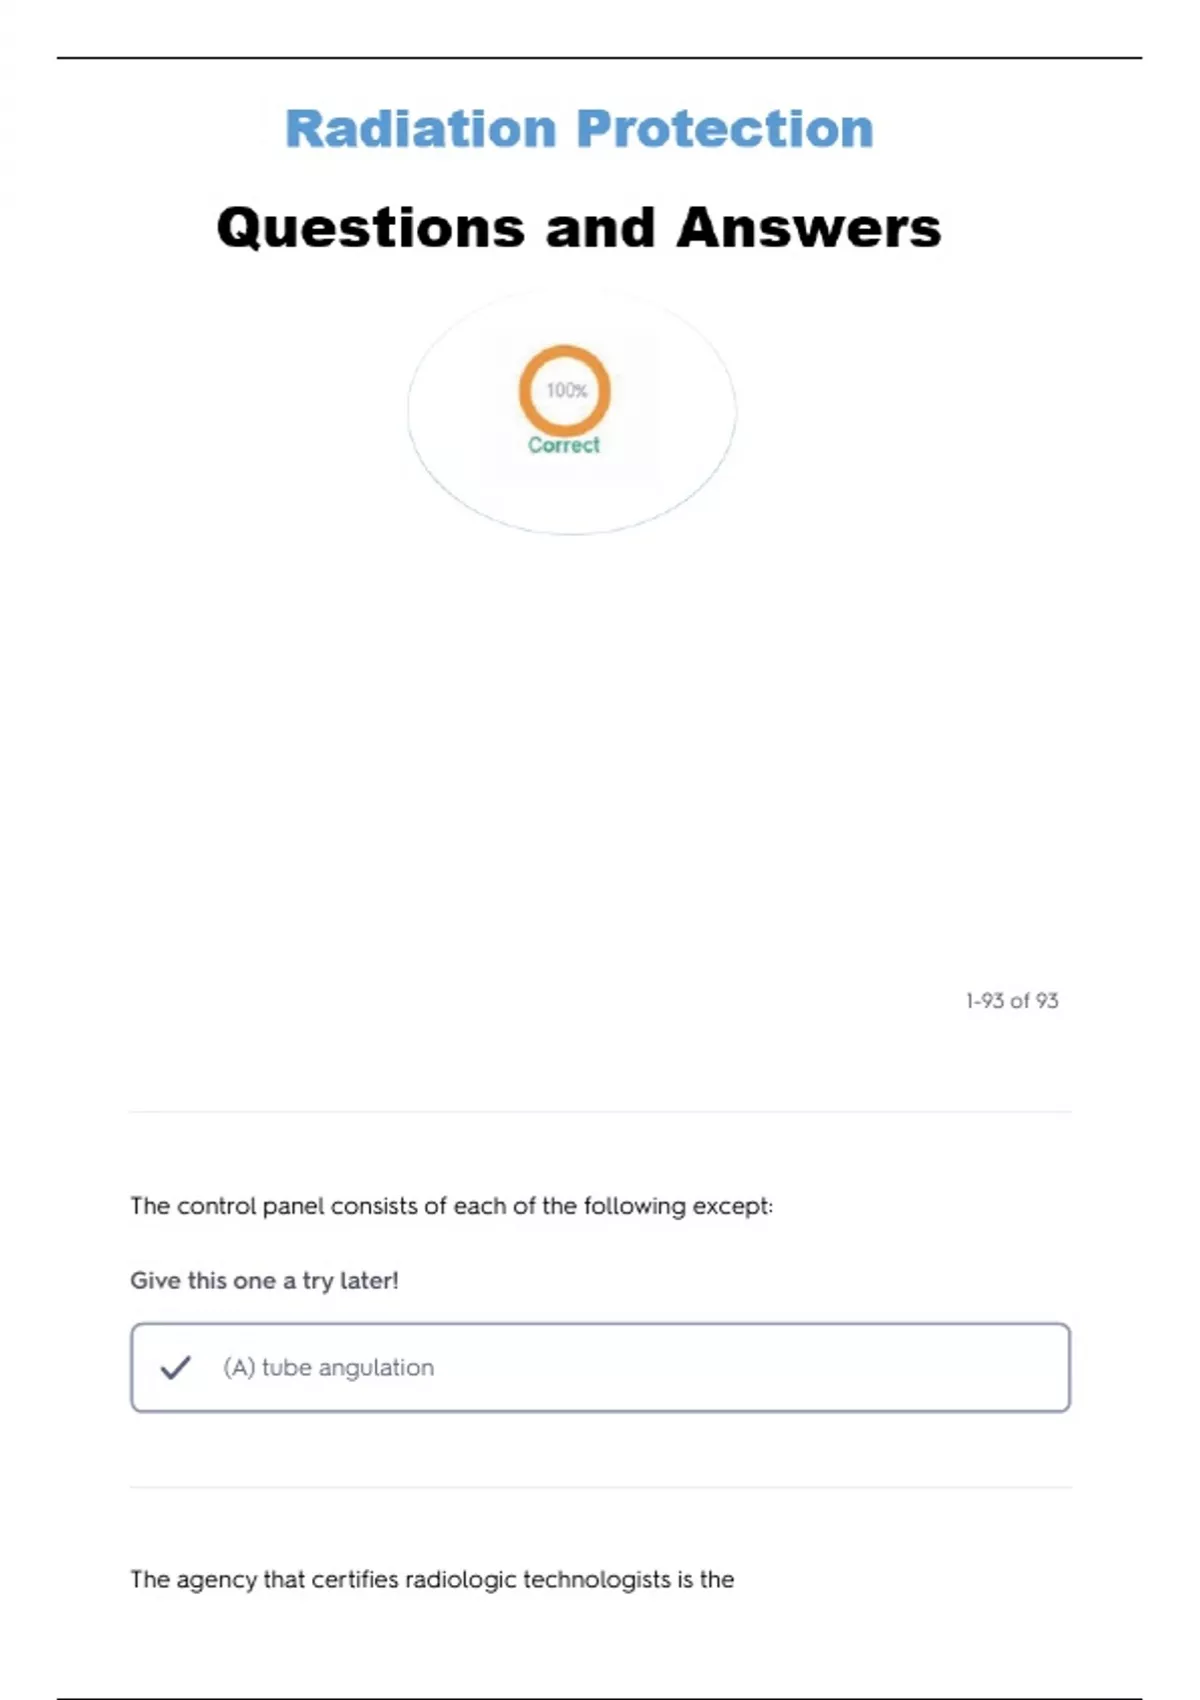Click the 1-93 of 93 counter
This screenshot has width=1200, height=1700.
1011,1001
